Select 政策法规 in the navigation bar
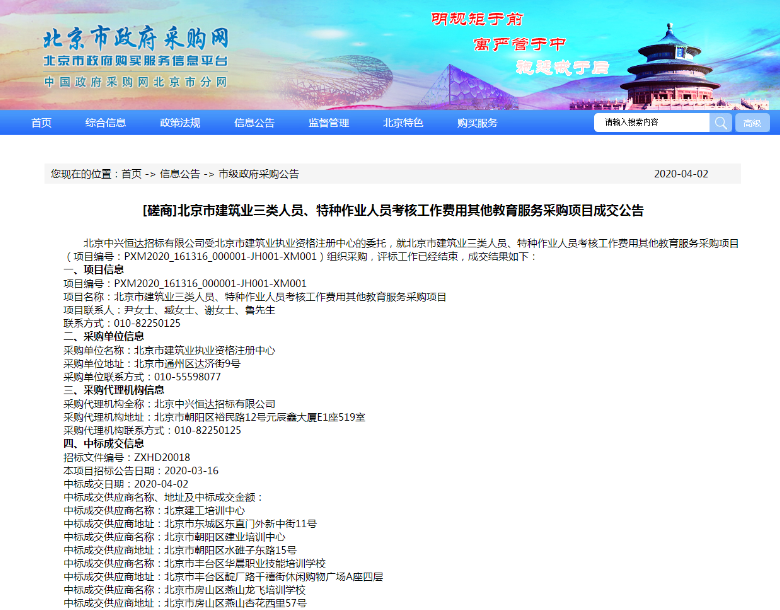 (180, 123)
